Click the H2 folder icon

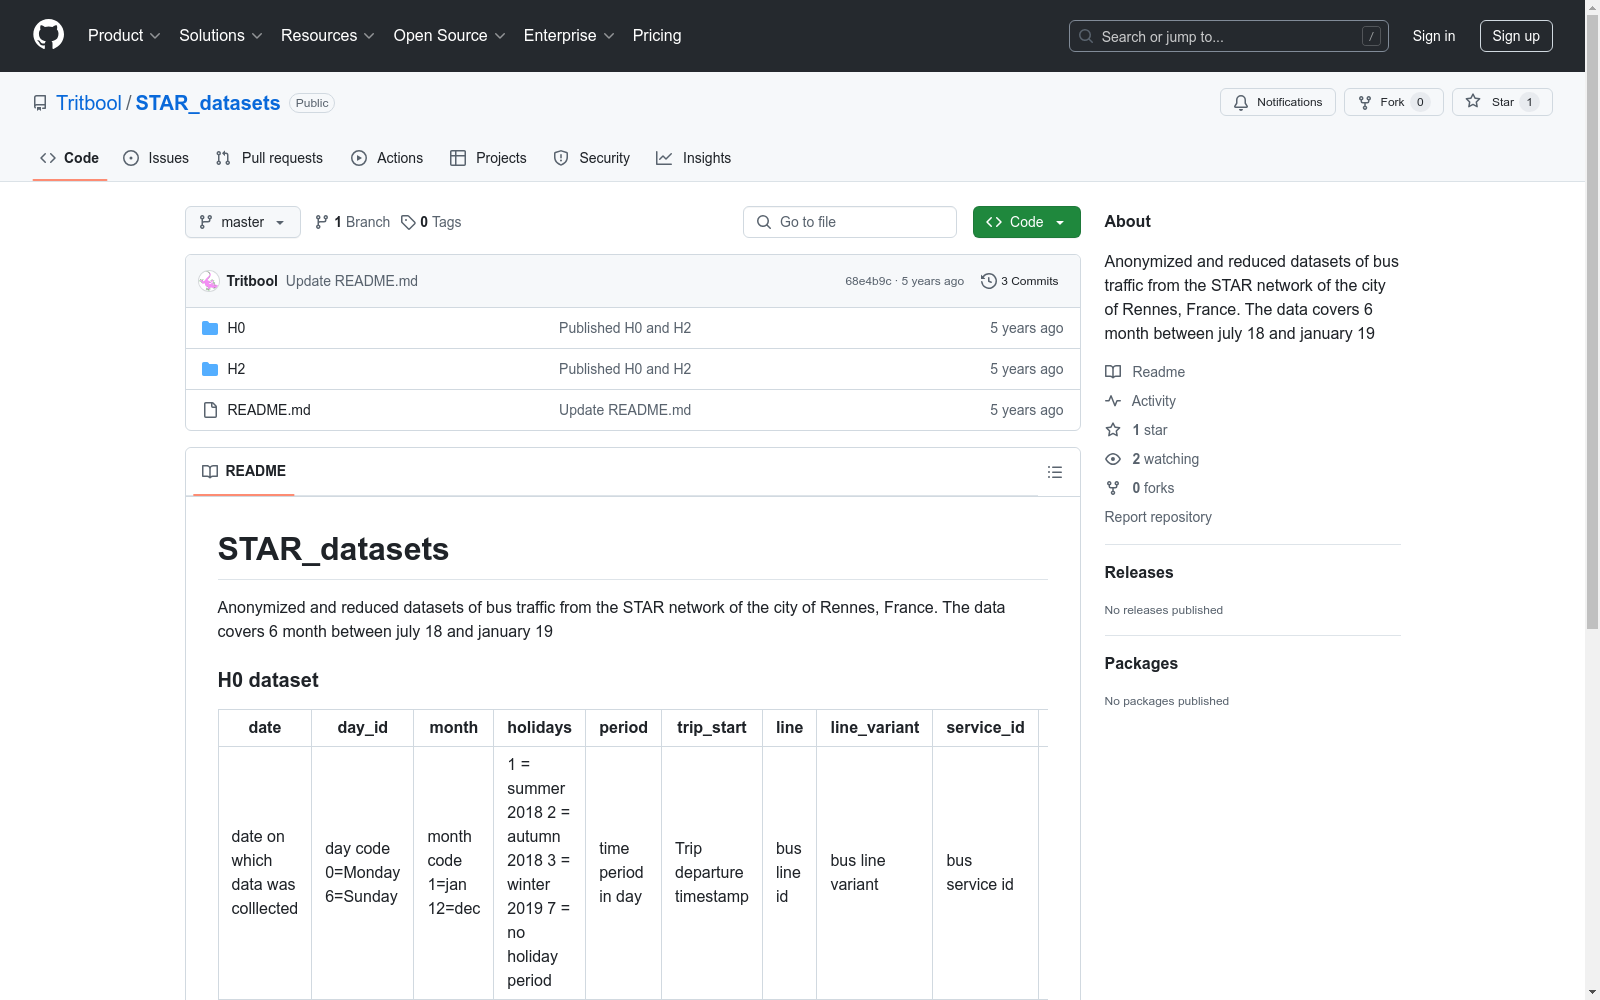210,369
